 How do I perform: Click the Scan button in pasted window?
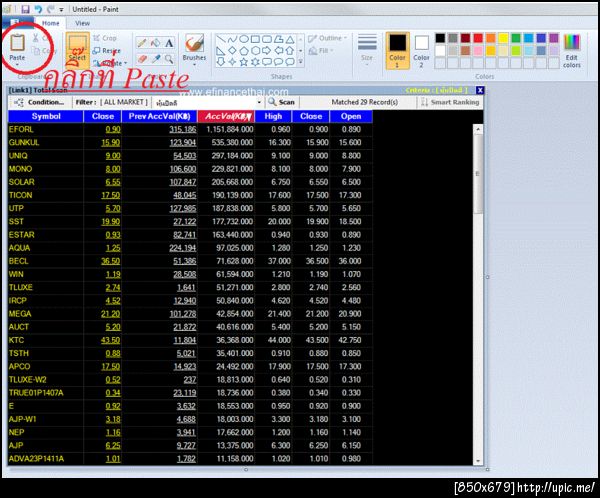tap(281, 102)
